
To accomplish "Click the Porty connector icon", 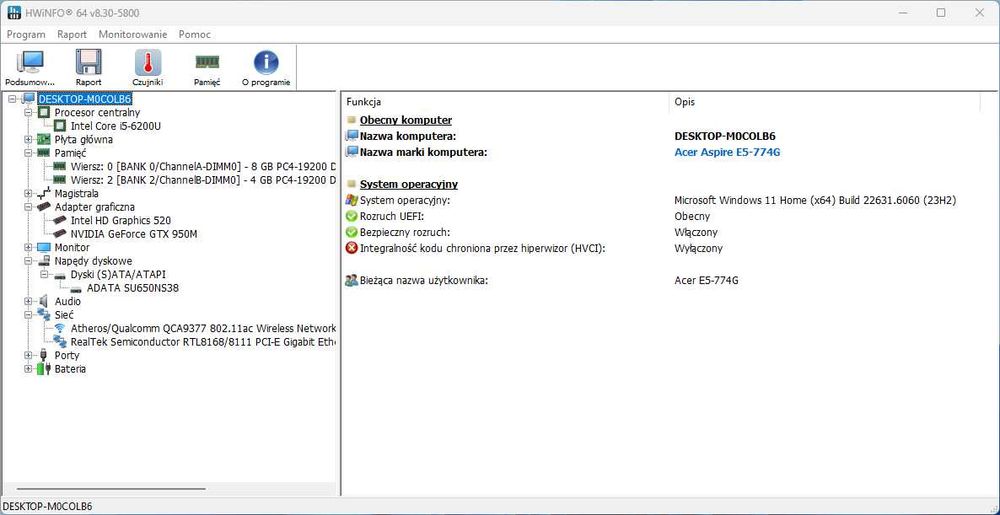I will tap(43, 355).
